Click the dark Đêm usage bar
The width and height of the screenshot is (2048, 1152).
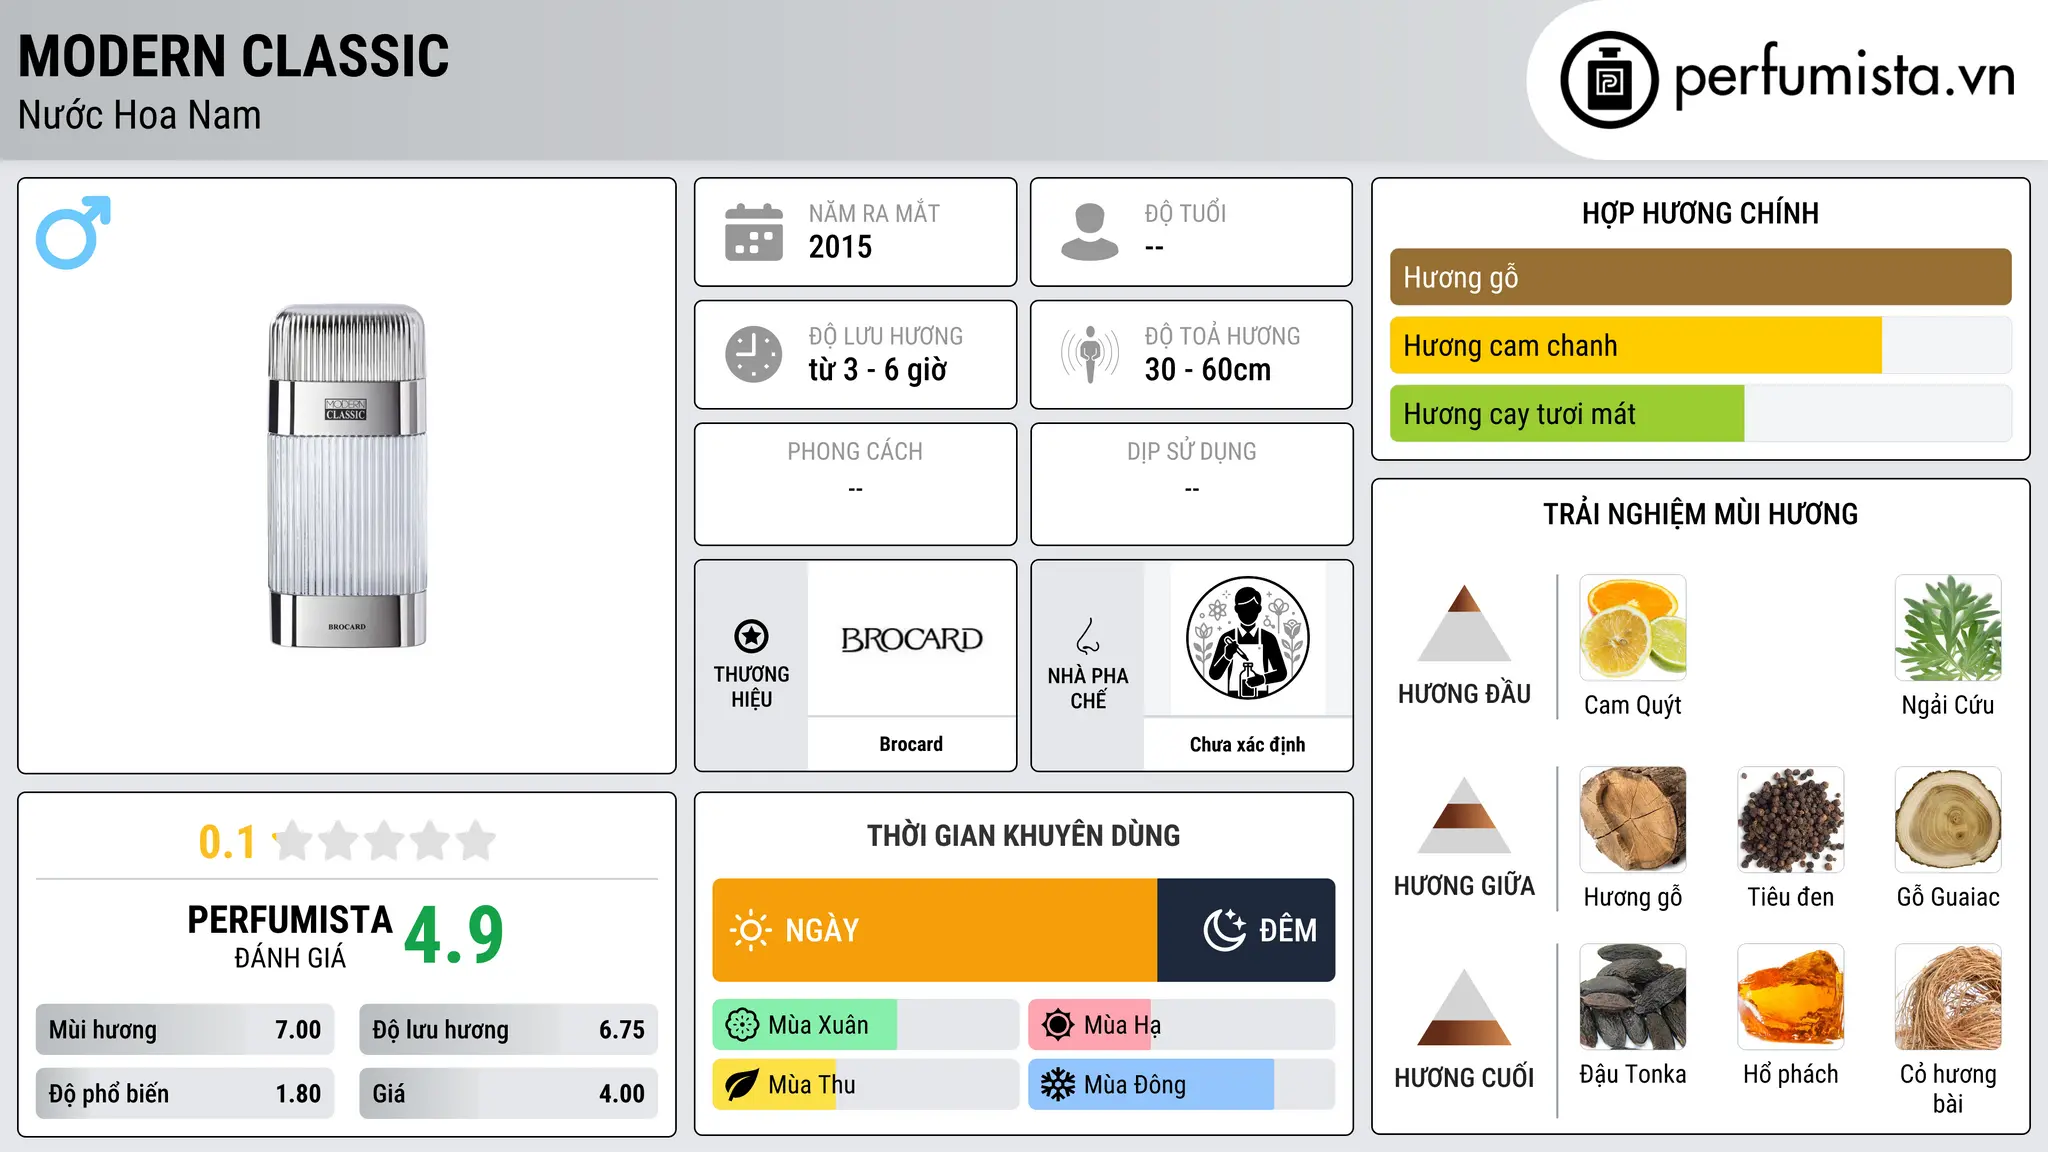(1246, 930)
